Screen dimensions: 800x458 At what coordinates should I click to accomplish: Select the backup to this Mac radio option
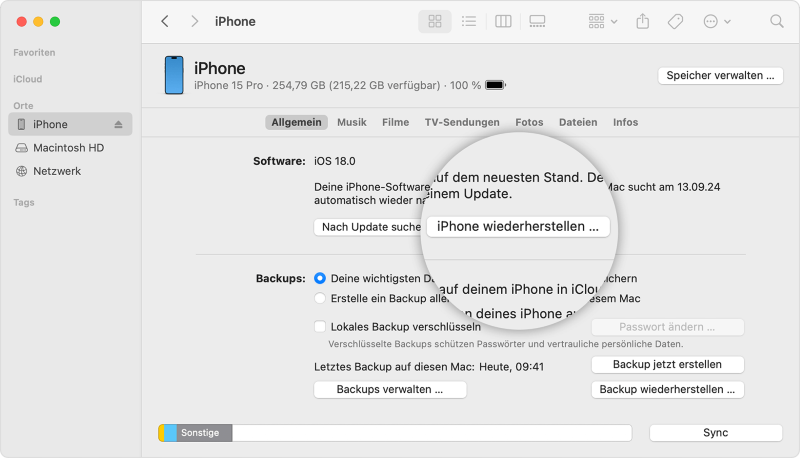pyautogui.click(x=320, y=298)
